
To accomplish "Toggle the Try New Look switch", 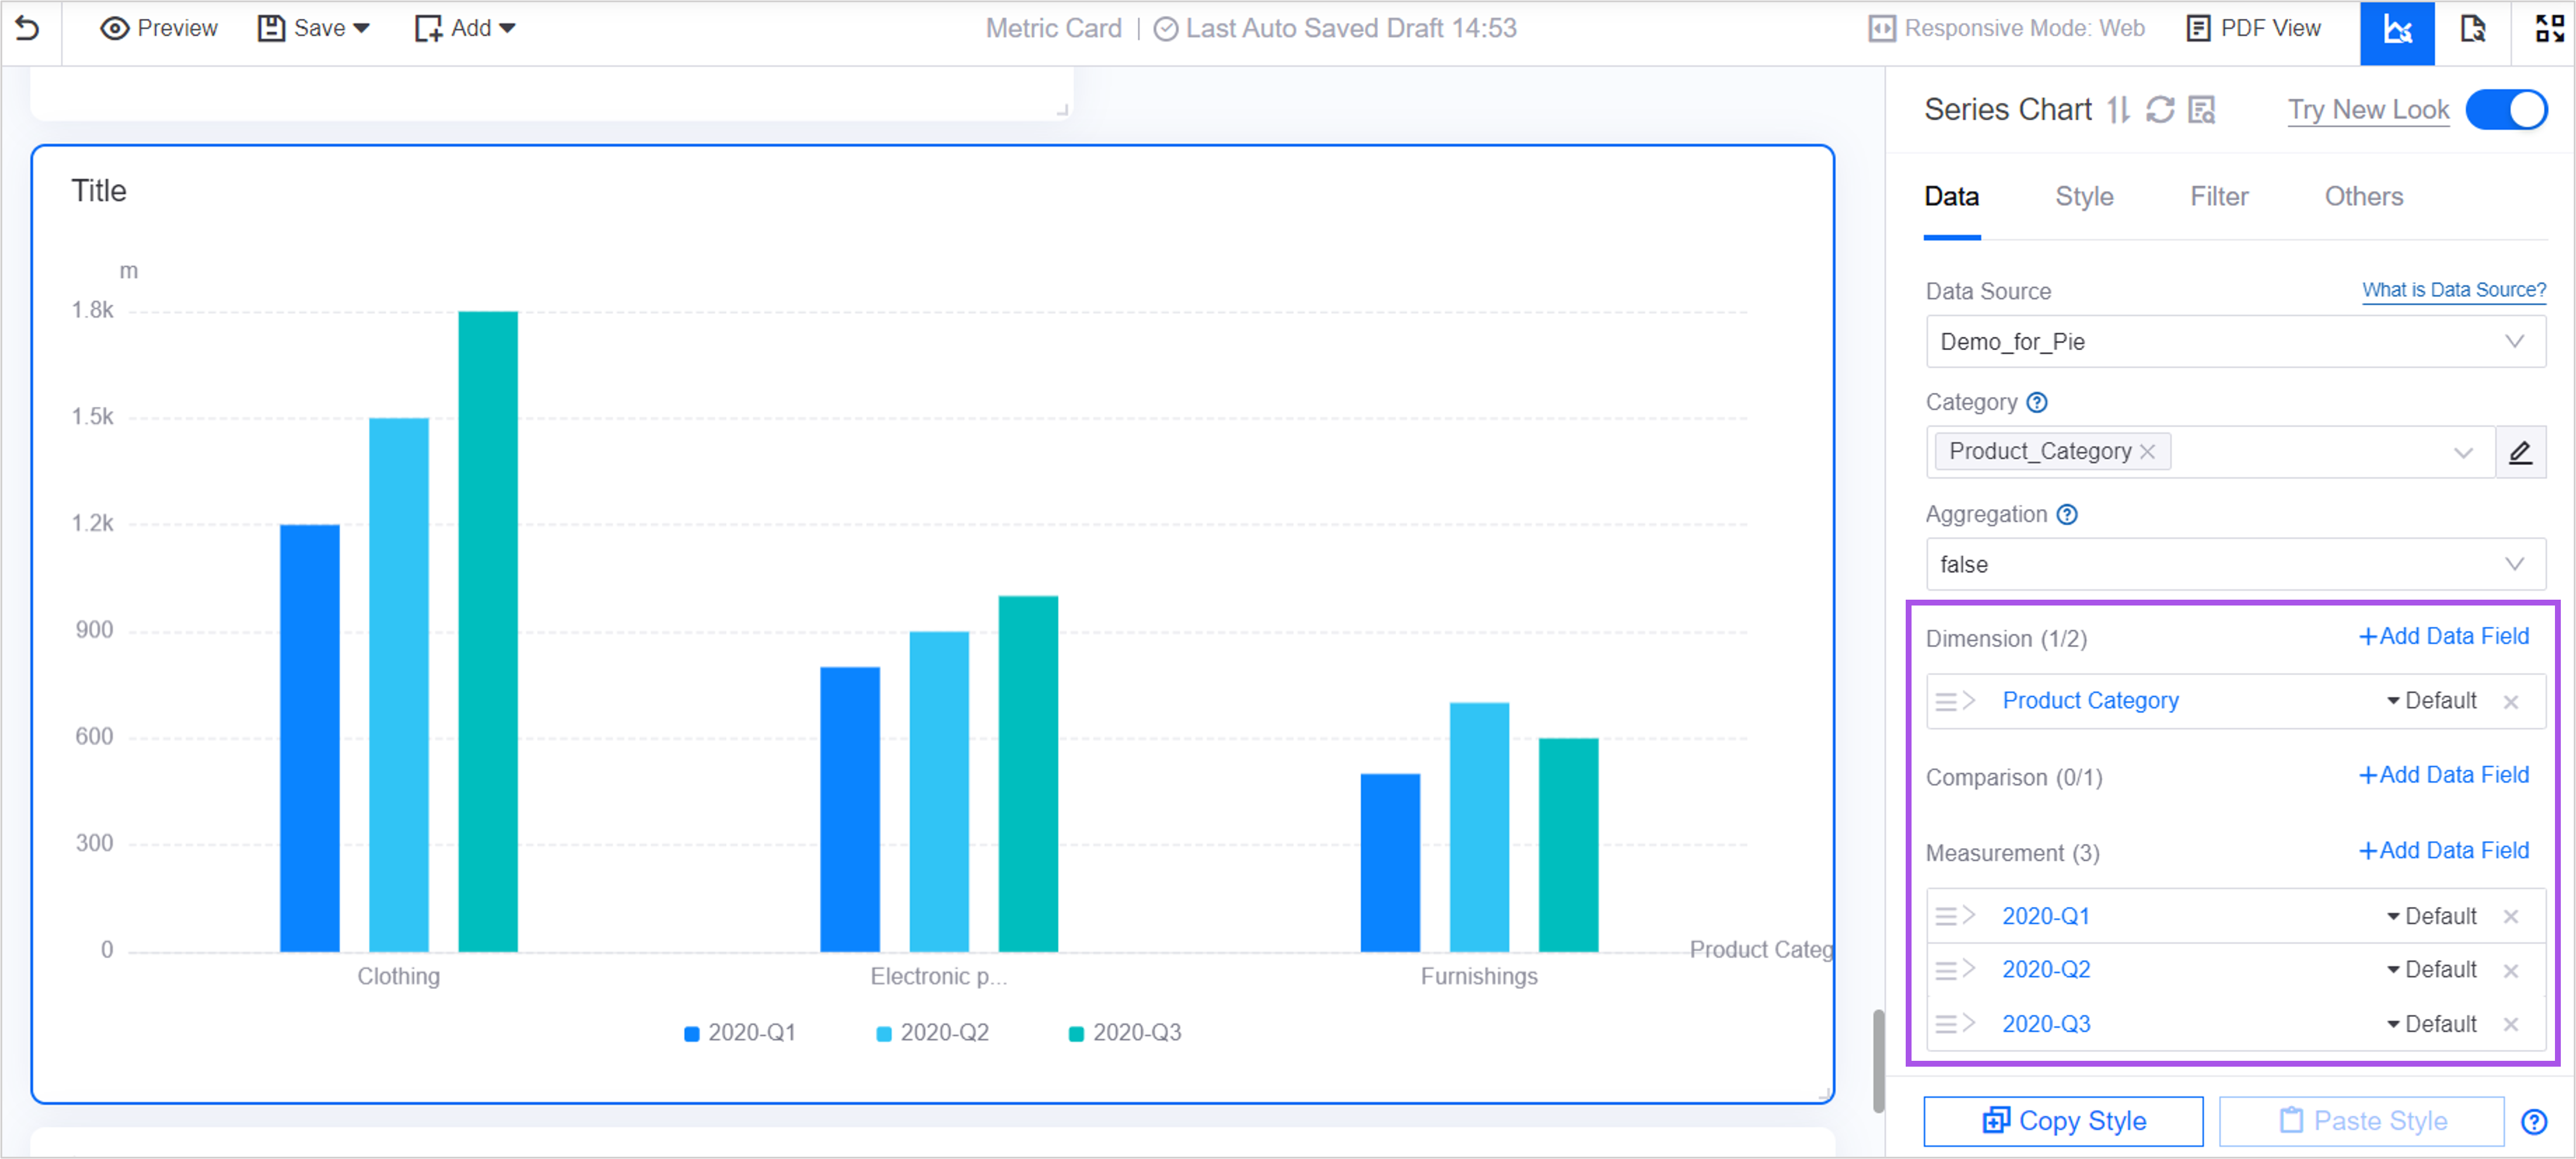I will (2507, 109).
